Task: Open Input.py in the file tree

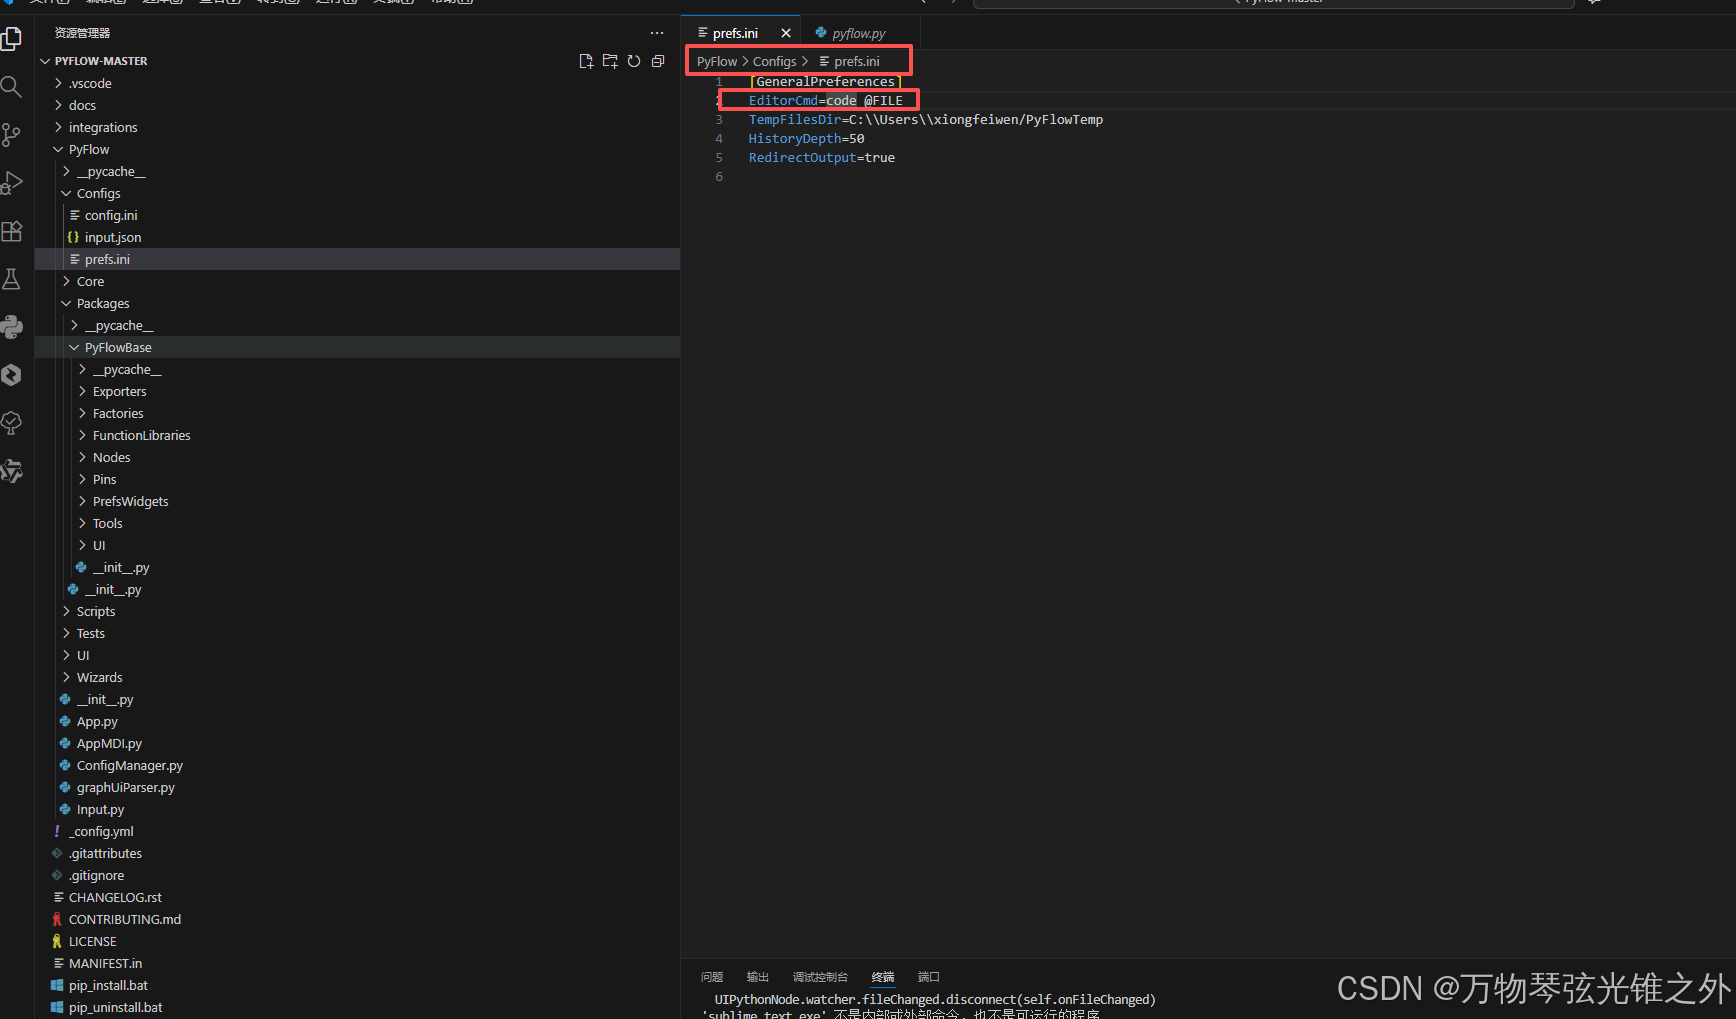Action: click(x=100, y=809)
